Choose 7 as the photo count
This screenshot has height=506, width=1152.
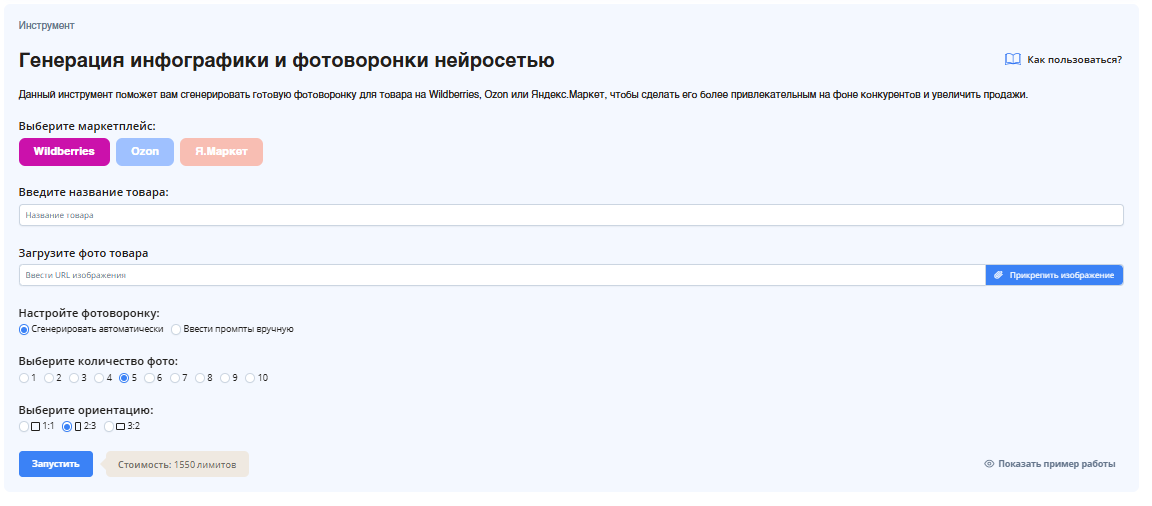175,378
